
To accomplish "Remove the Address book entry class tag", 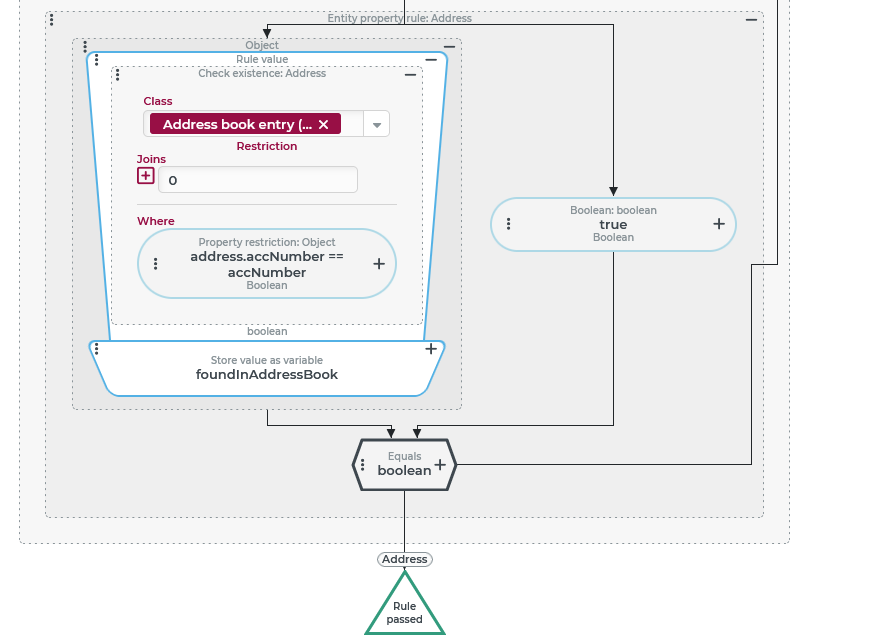I will 323,125.
